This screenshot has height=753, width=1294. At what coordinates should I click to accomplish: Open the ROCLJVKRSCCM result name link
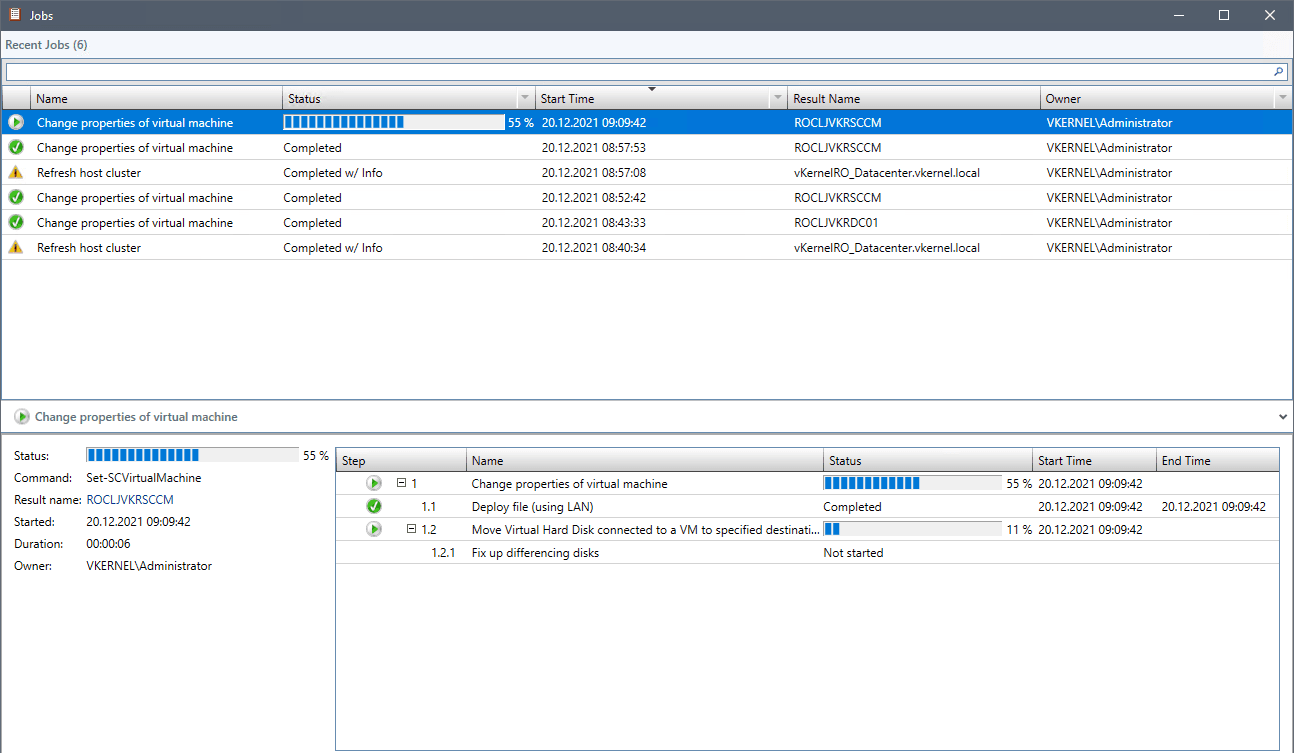(x=129, y=499)
